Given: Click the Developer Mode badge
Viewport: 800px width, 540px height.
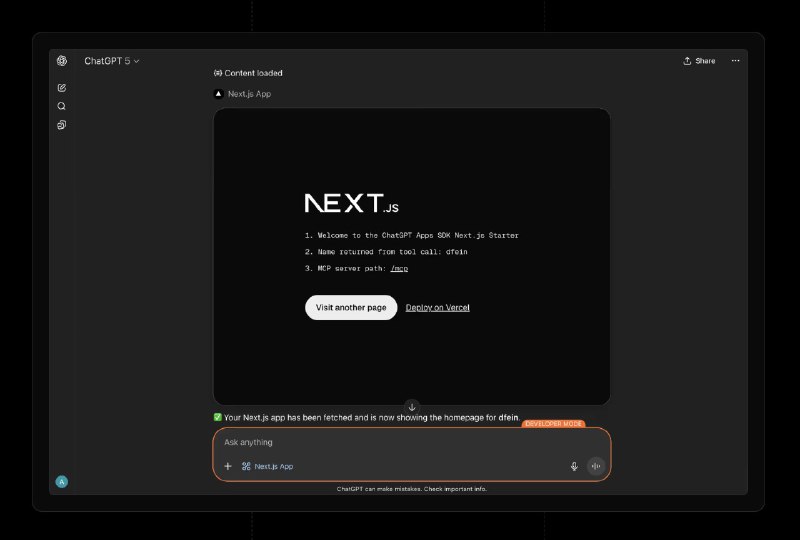Looking at the screenshot, I should tap(553, 424).
